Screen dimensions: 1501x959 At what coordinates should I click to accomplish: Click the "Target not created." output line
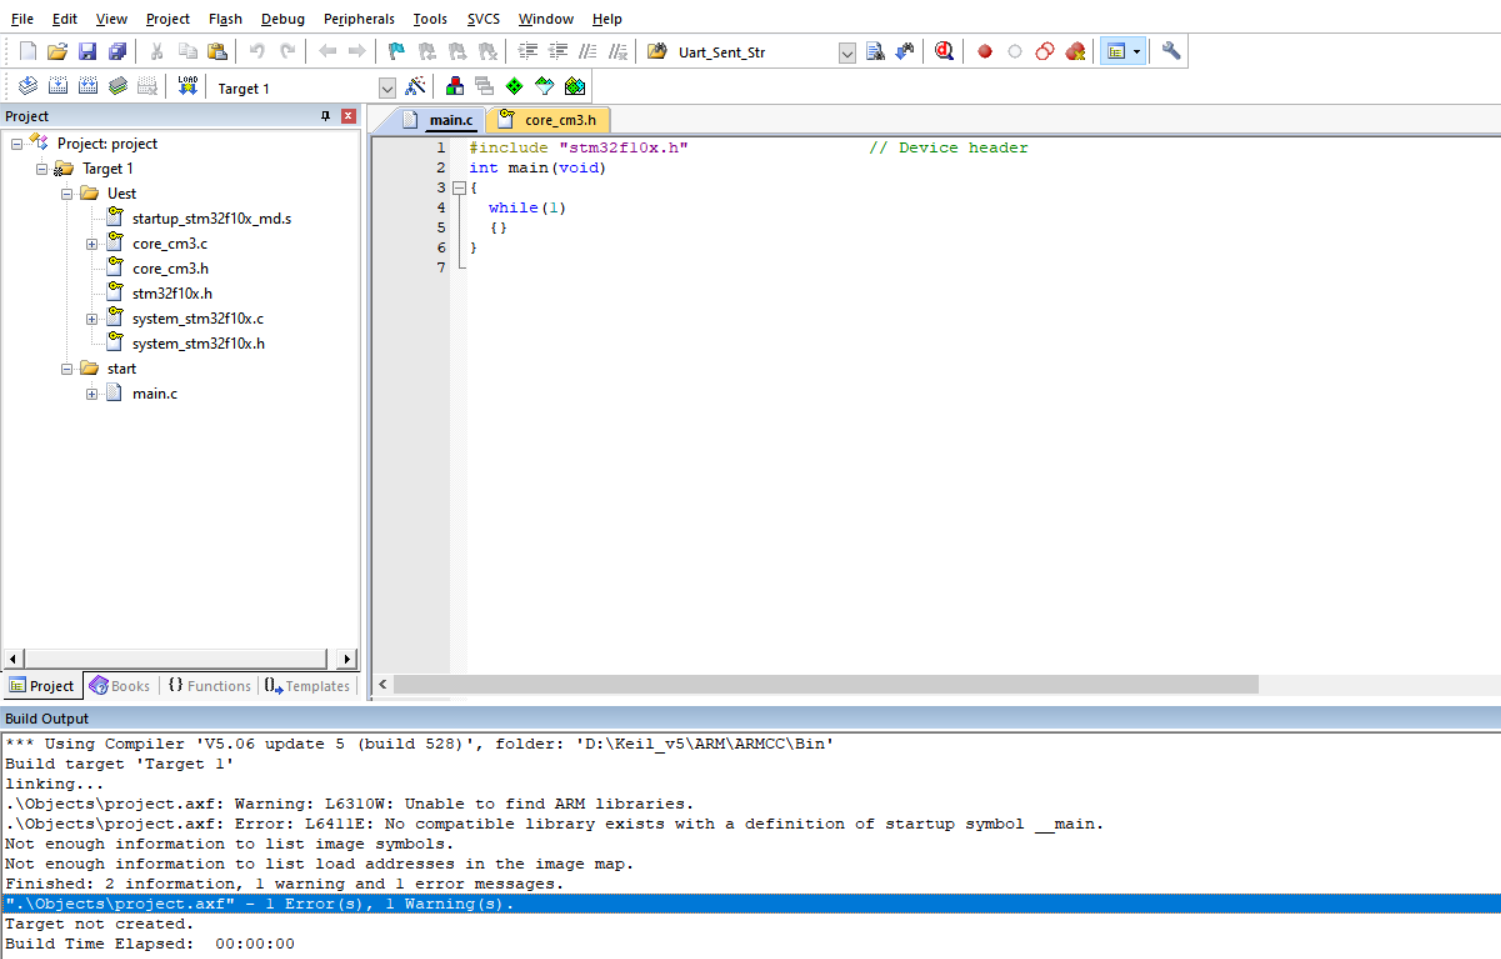point(99,924)
